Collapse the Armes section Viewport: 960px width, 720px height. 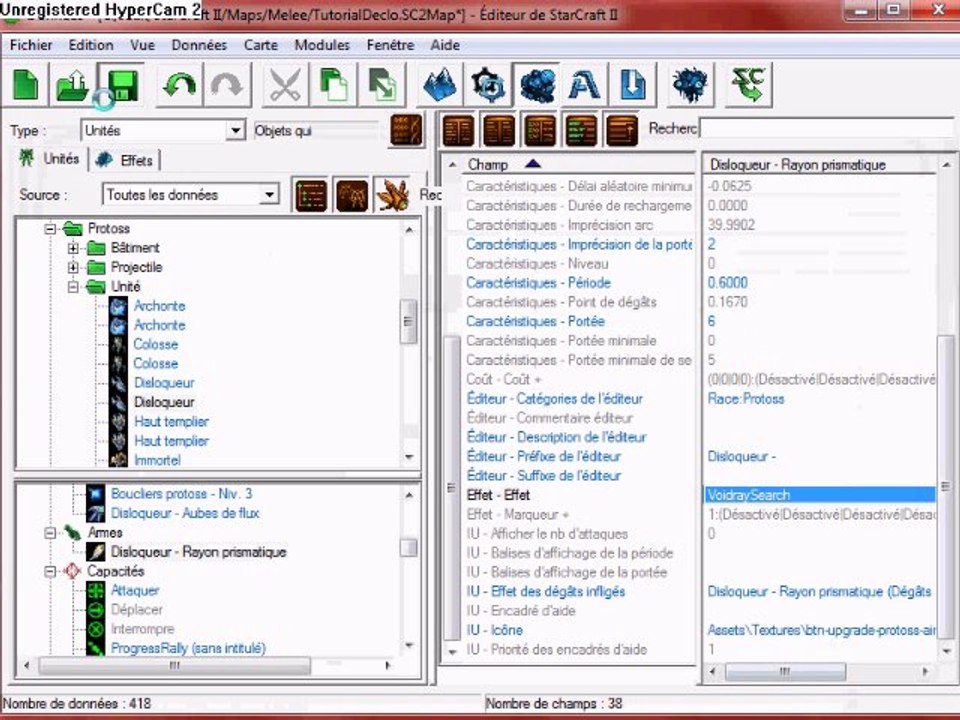click(50, 533)
